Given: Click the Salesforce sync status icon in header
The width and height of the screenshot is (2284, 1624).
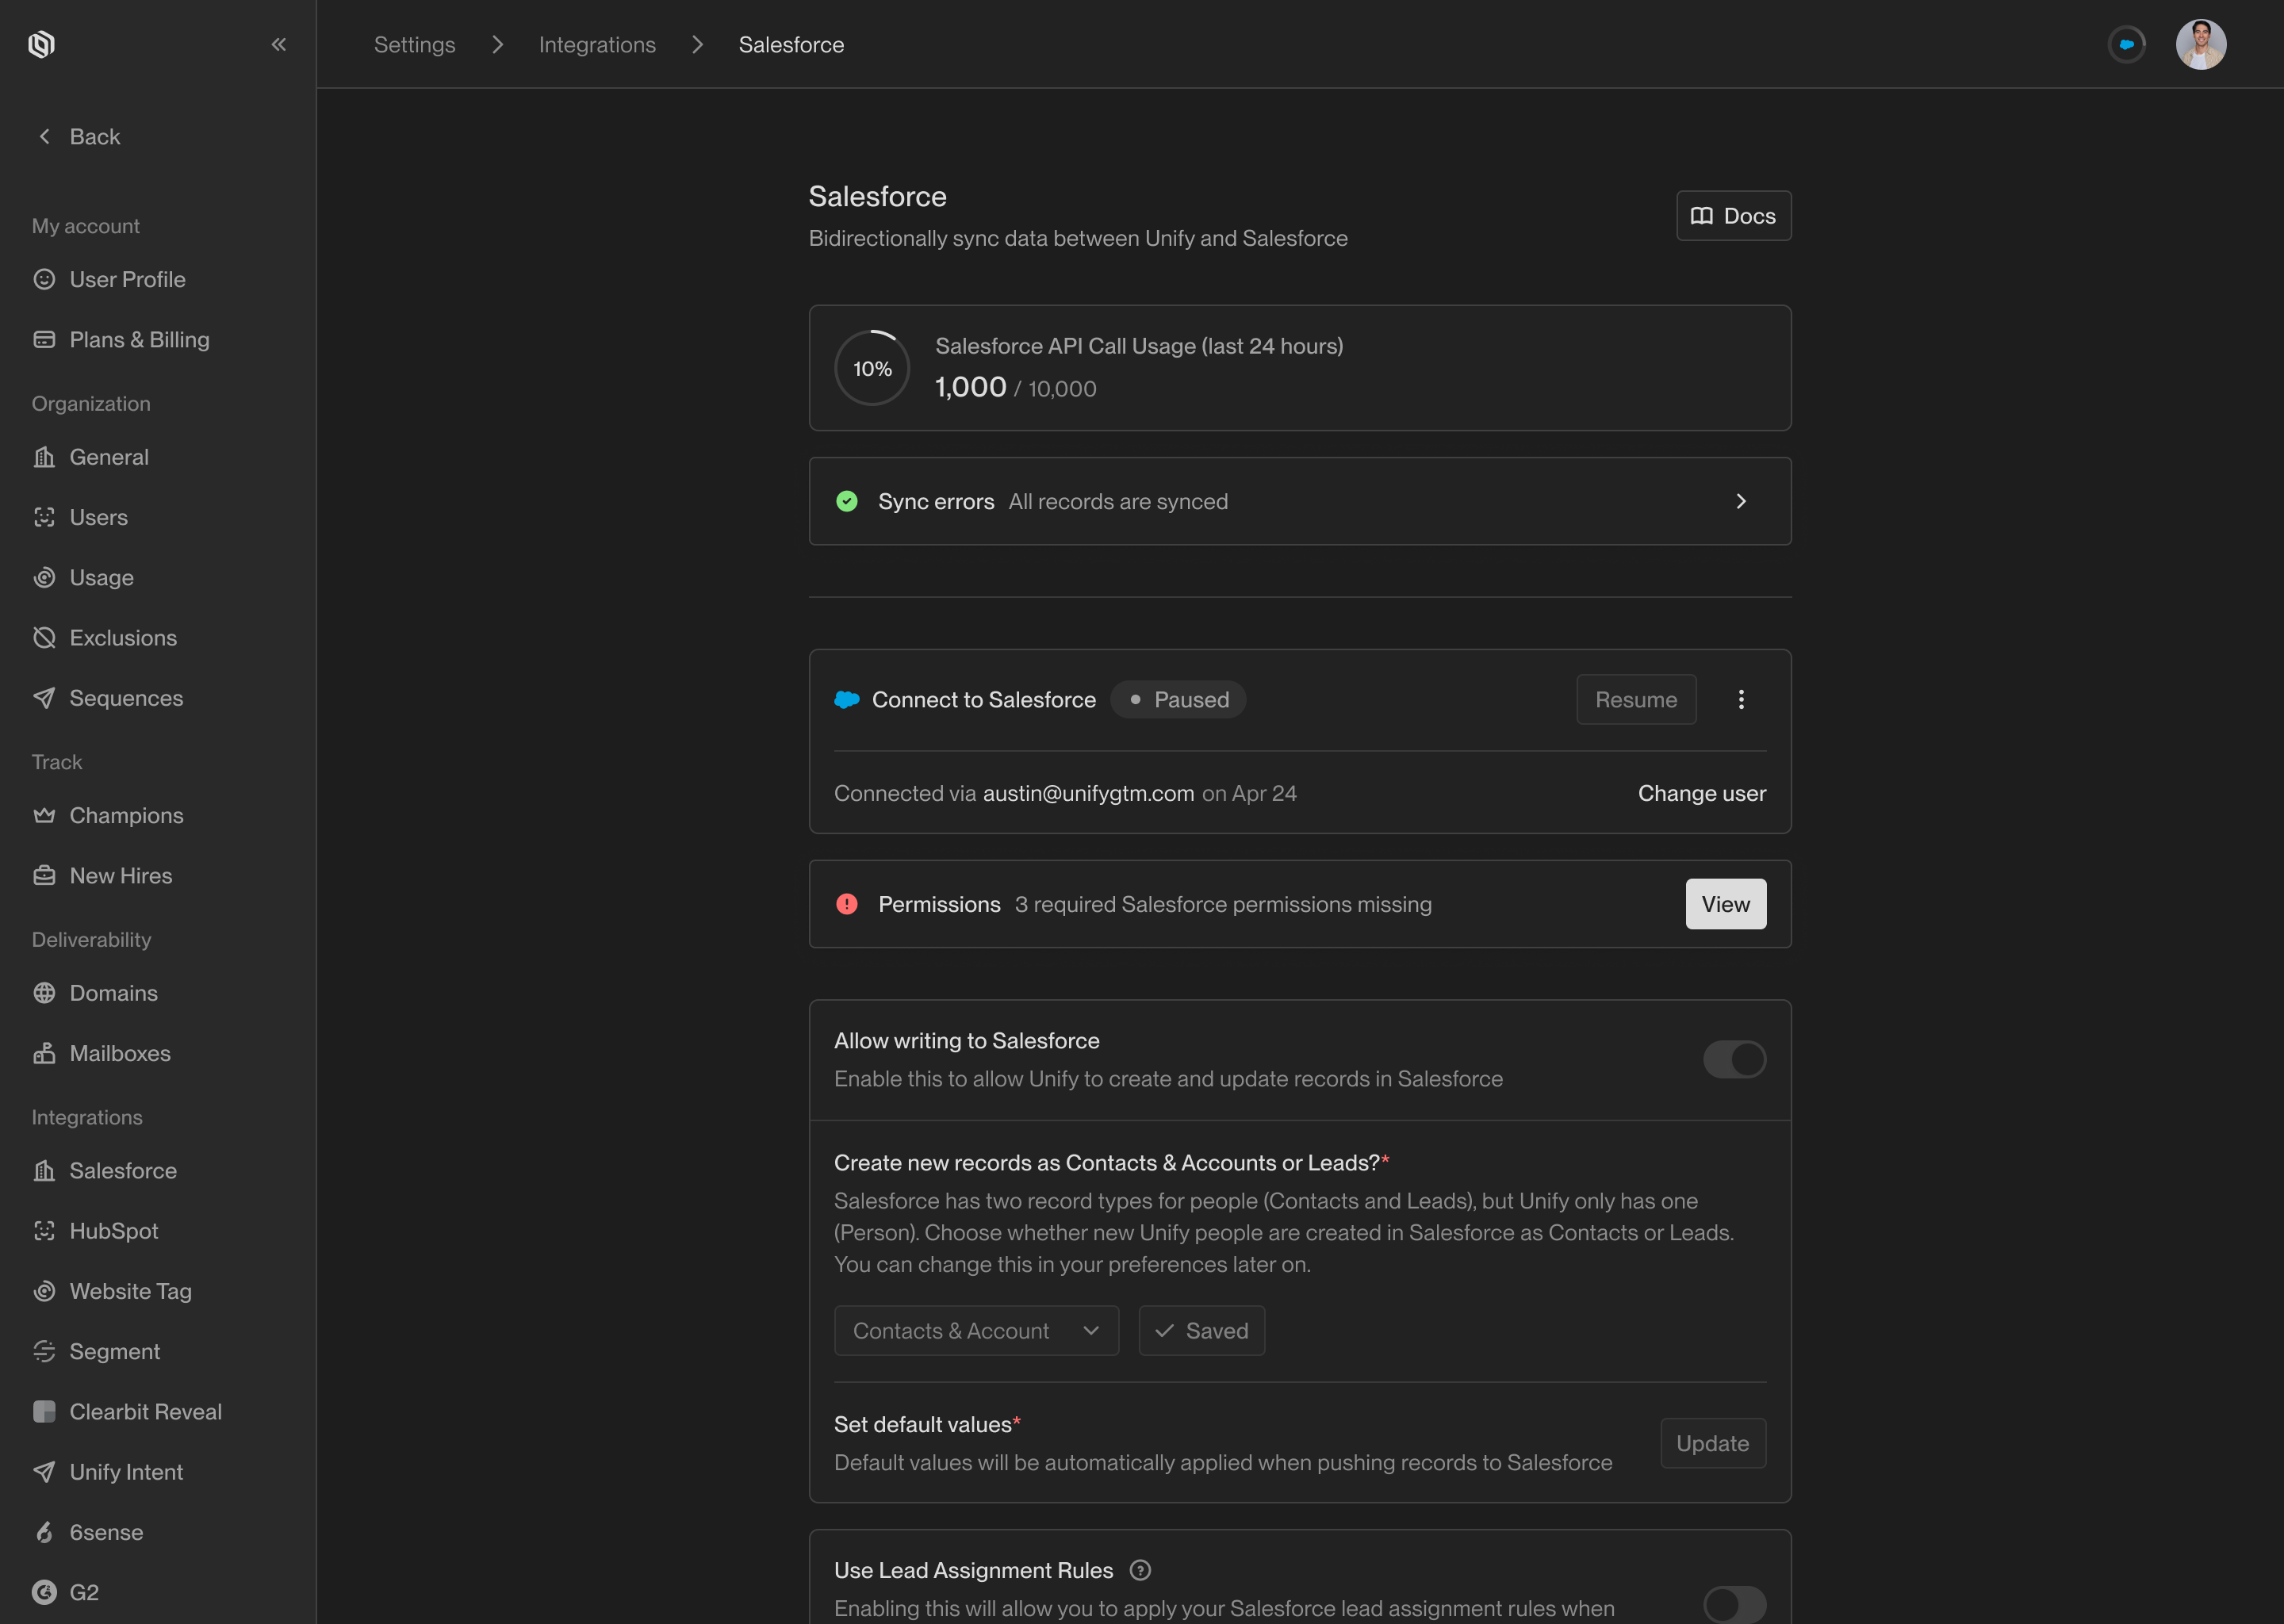Looking at the screenshot, I should click(x=2126, y=44).
